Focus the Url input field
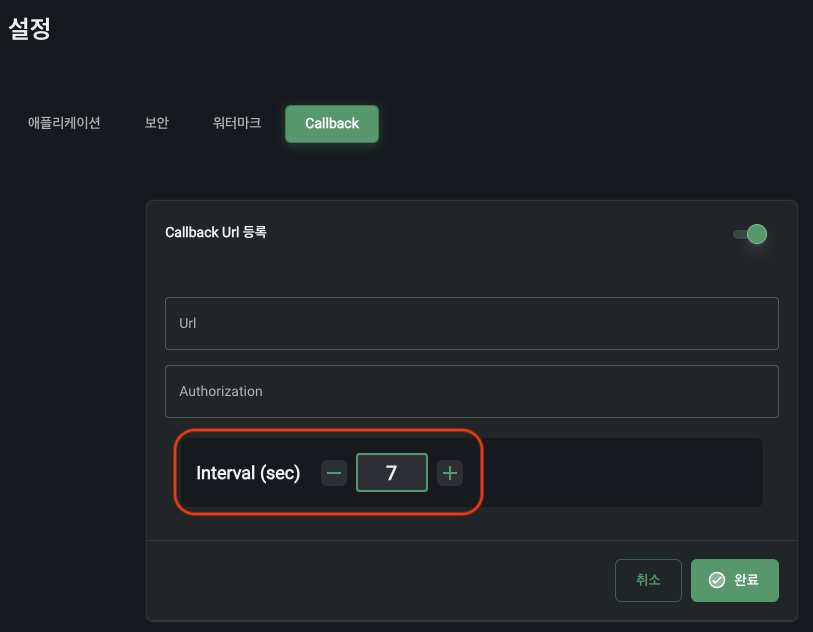The width and height of the screenshot is (813, 632). (471, 323)
